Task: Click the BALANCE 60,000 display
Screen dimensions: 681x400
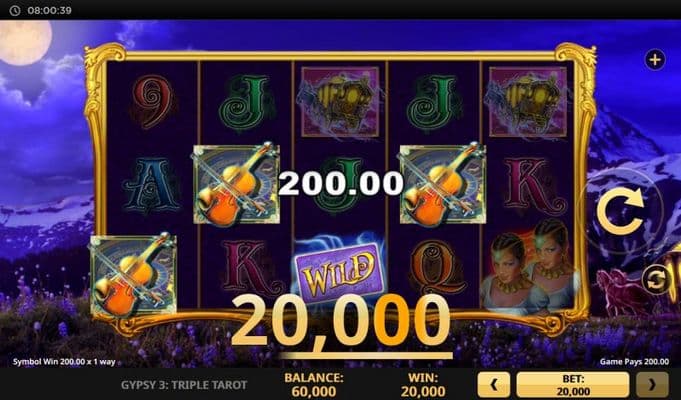Action: coord(314,384)
